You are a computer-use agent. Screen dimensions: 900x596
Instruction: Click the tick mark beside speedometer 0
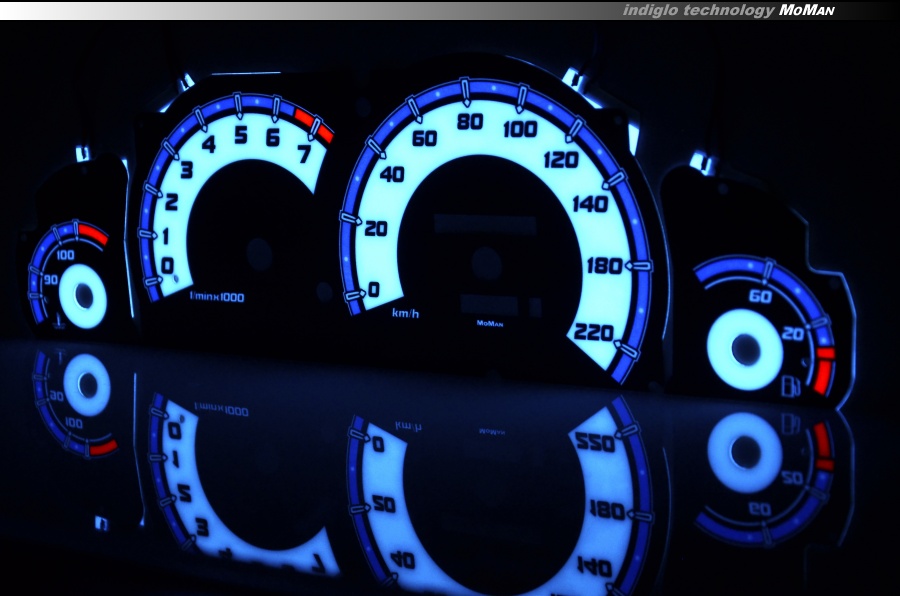(354, 295)
